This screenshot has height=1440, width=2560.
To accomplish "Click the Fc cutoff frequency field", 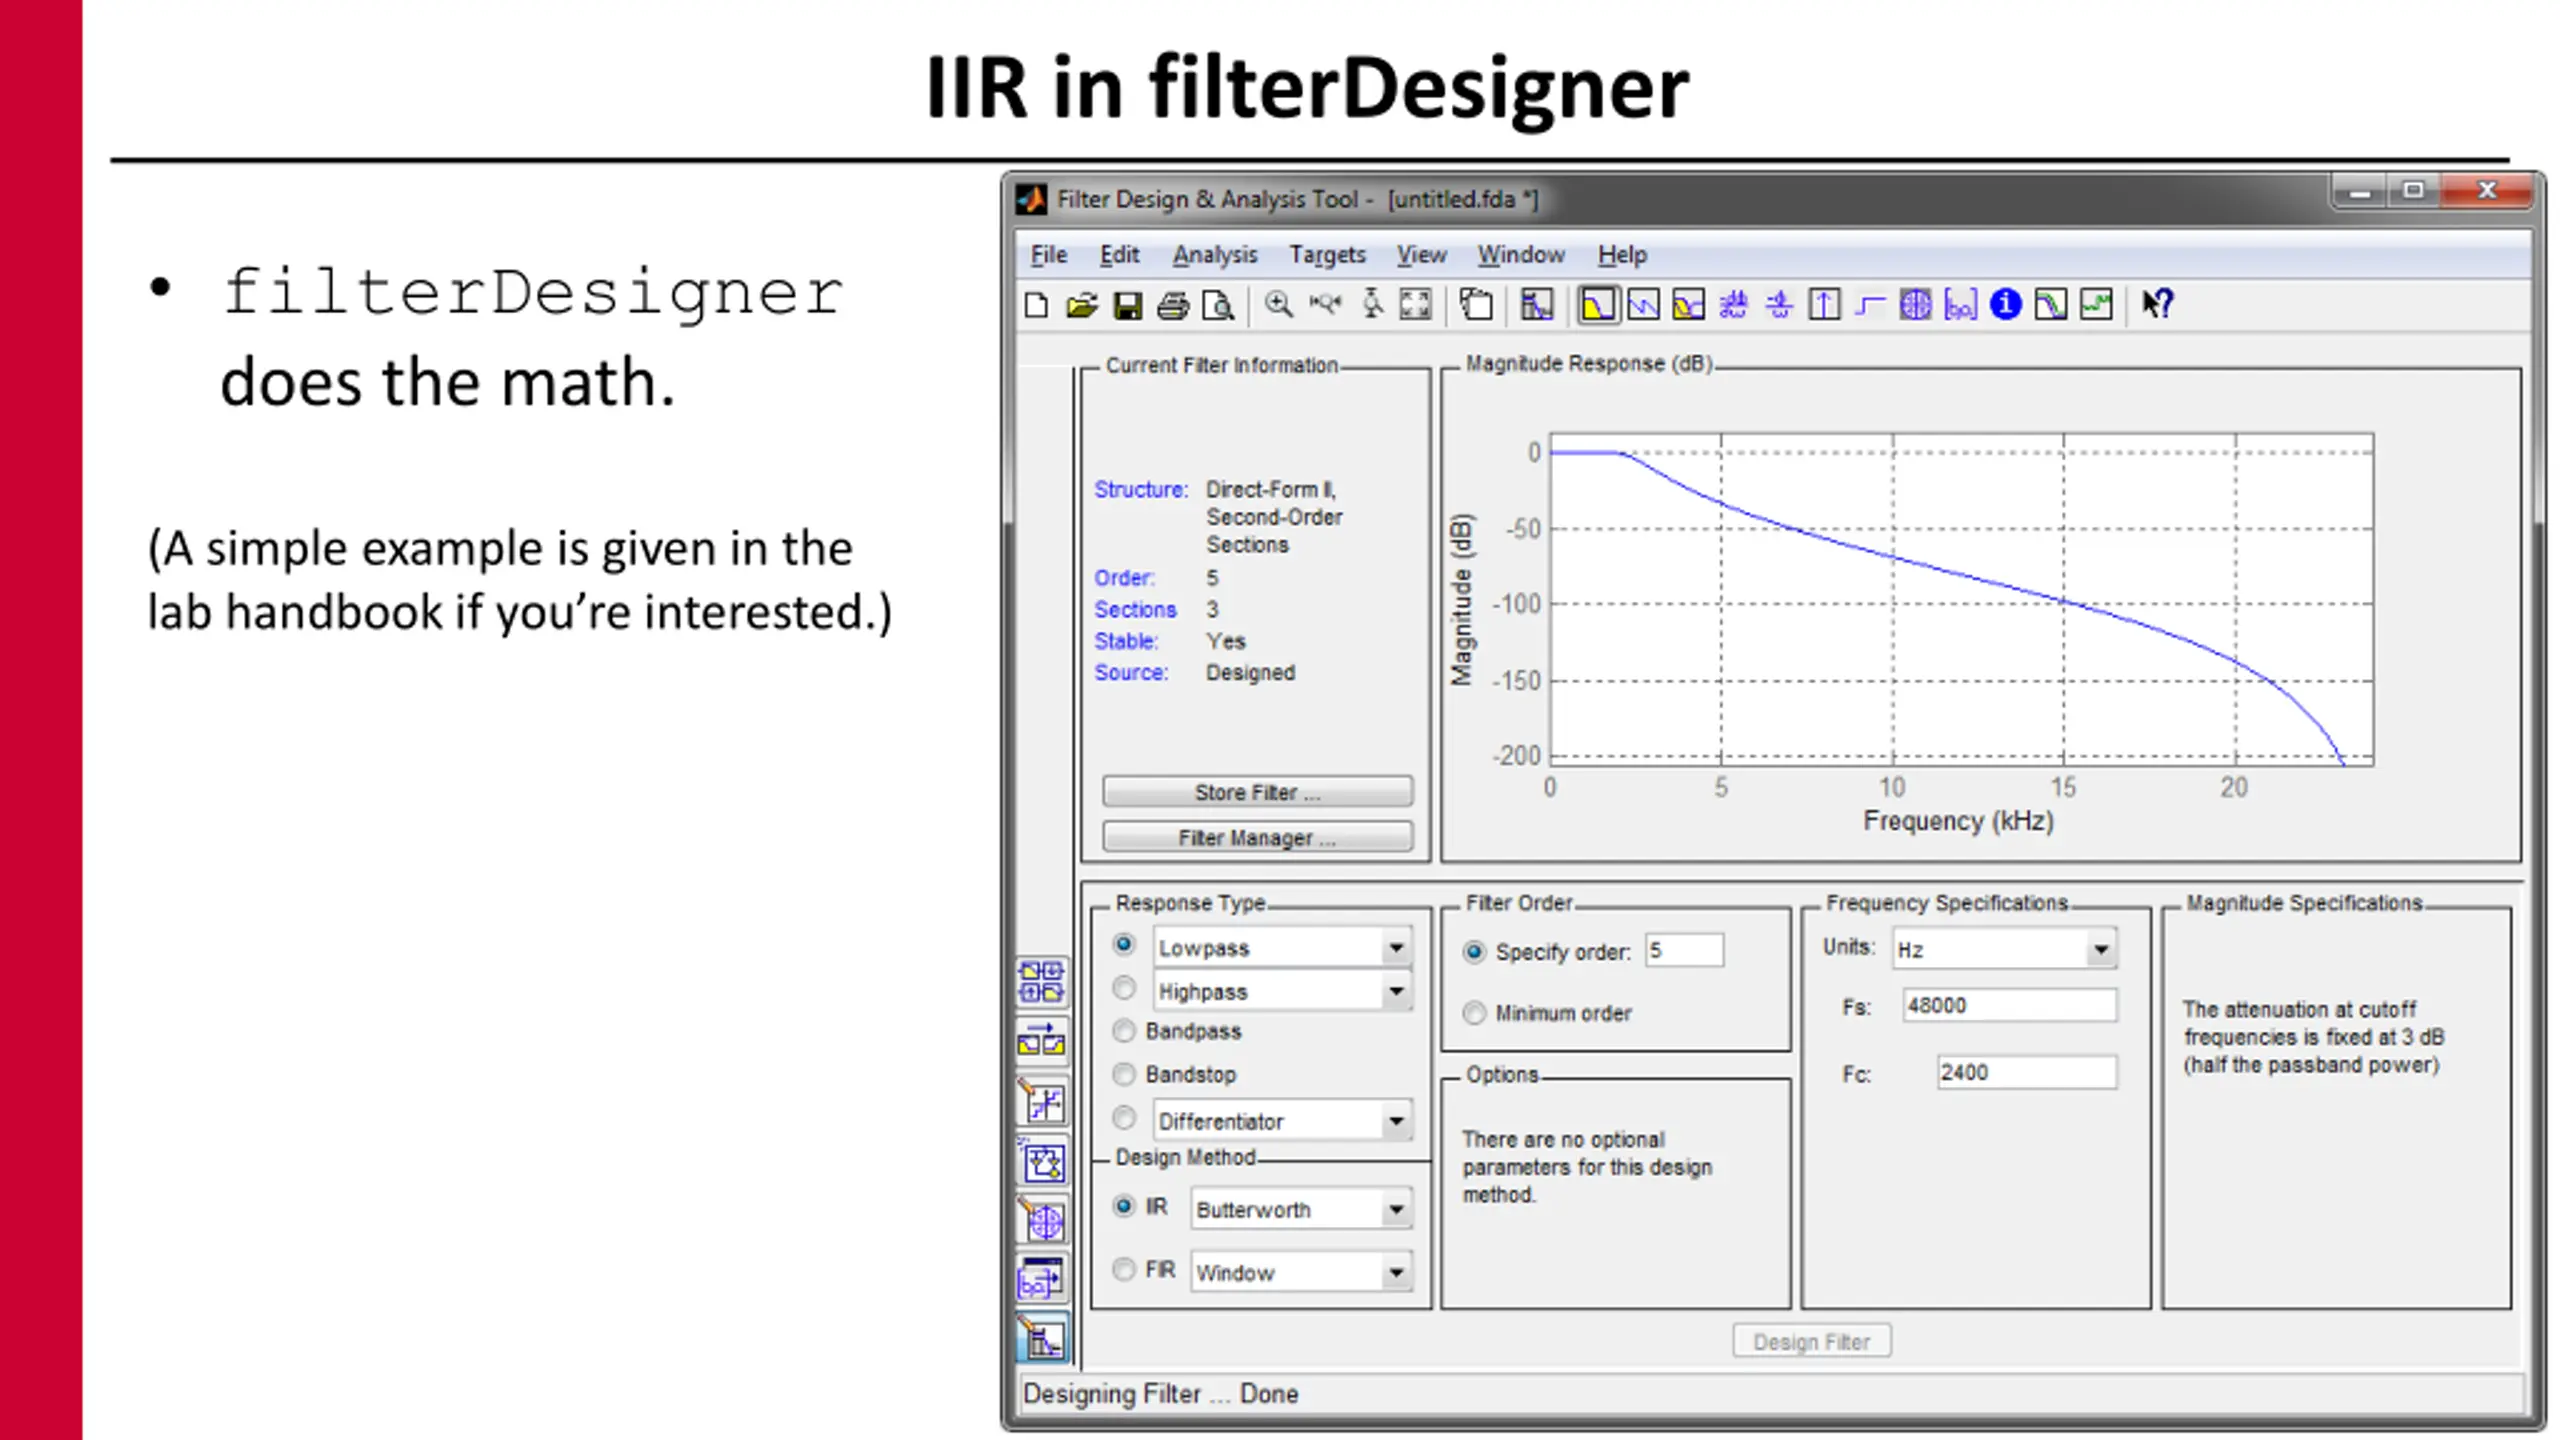I will [2027, 1072].
